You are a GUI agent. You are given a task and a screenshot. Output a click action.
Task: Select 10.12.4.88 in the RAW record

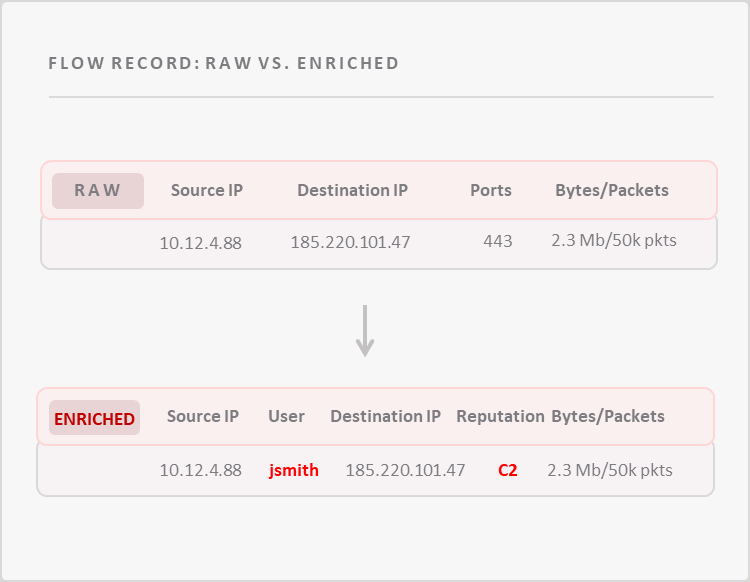[200, 241]
